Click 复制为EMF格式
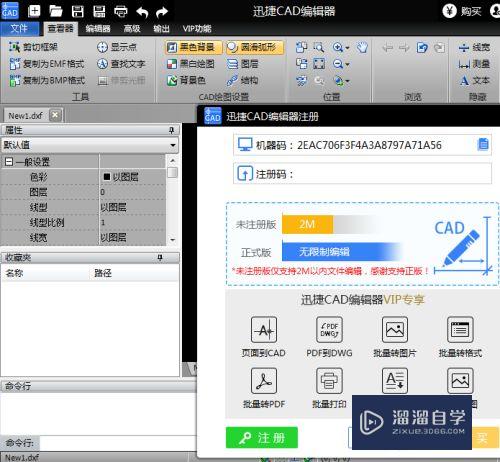Image resolution: width=500 pixels, height=462 pixels. (x=47, y=64)
